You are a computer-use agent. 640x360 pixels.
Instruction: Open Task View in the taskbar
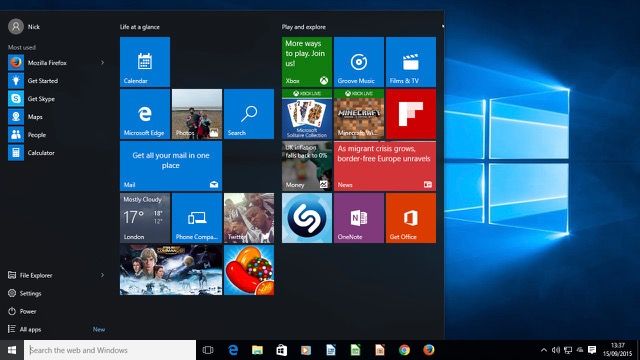(x=208, y=350)
